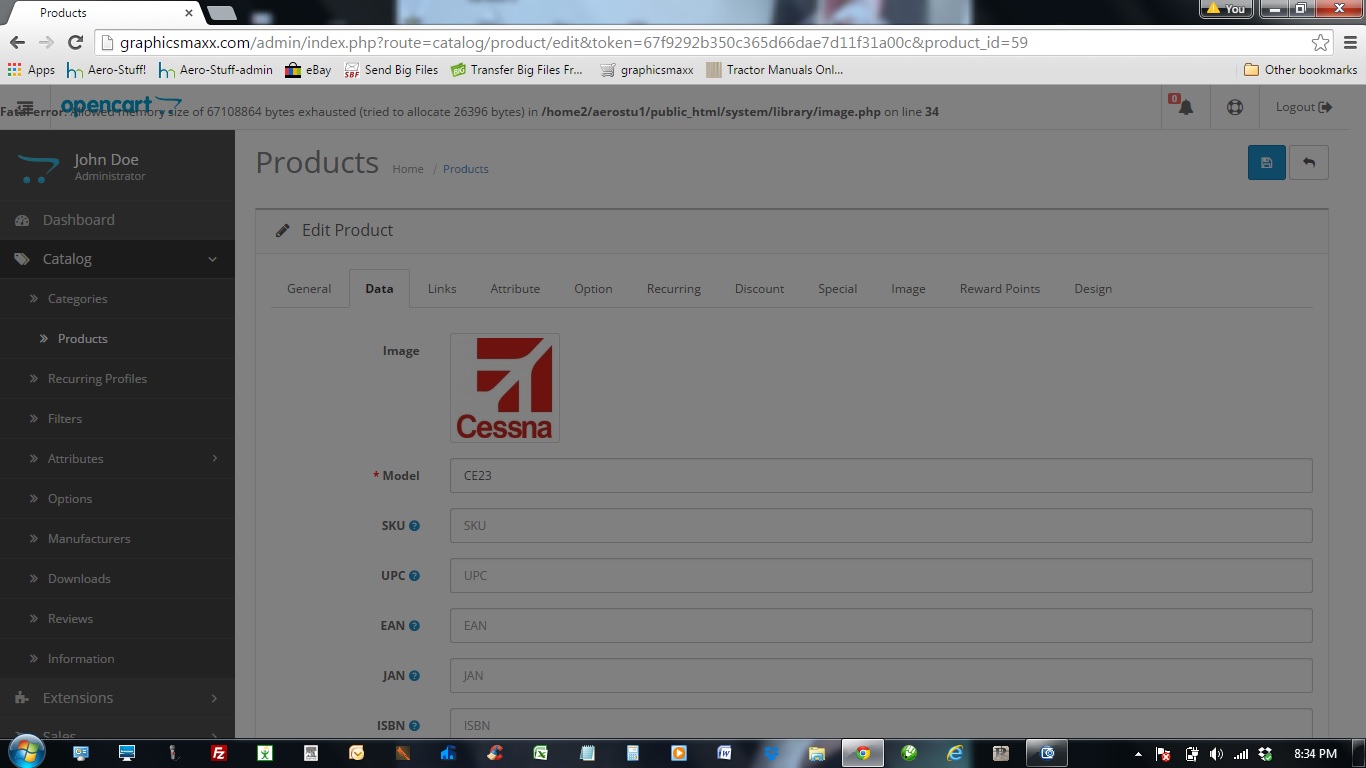Click the cancel back-arrow button

click(1309, 163)
